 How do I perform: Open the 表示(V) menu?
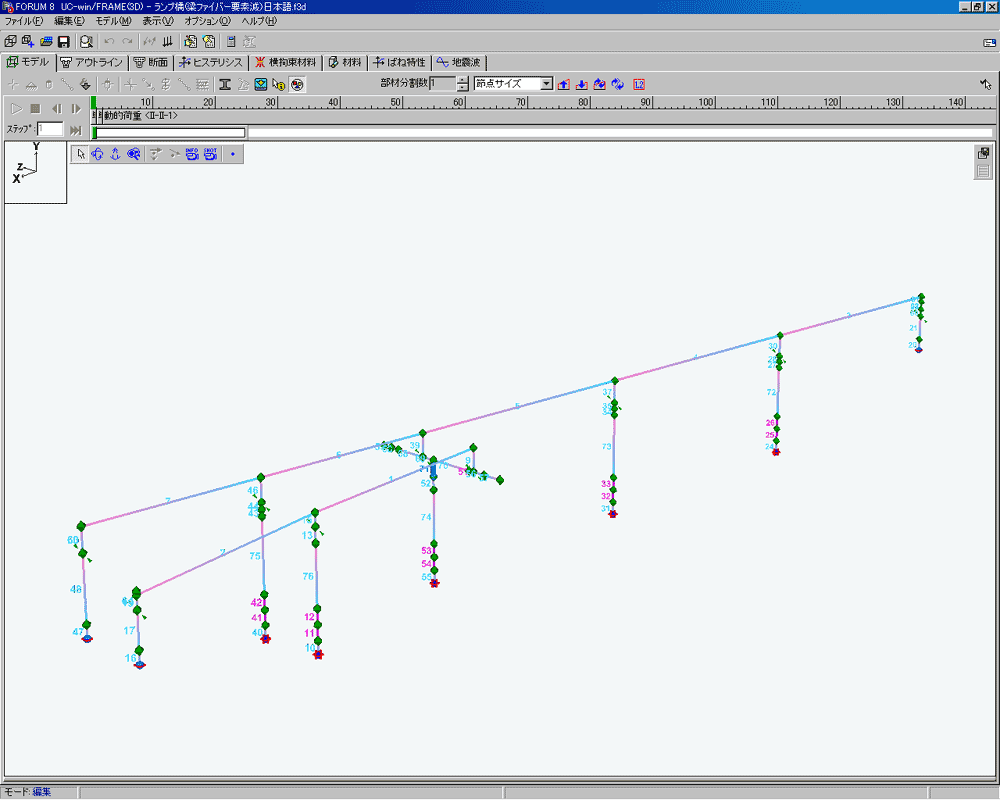[x=157, y=21]
